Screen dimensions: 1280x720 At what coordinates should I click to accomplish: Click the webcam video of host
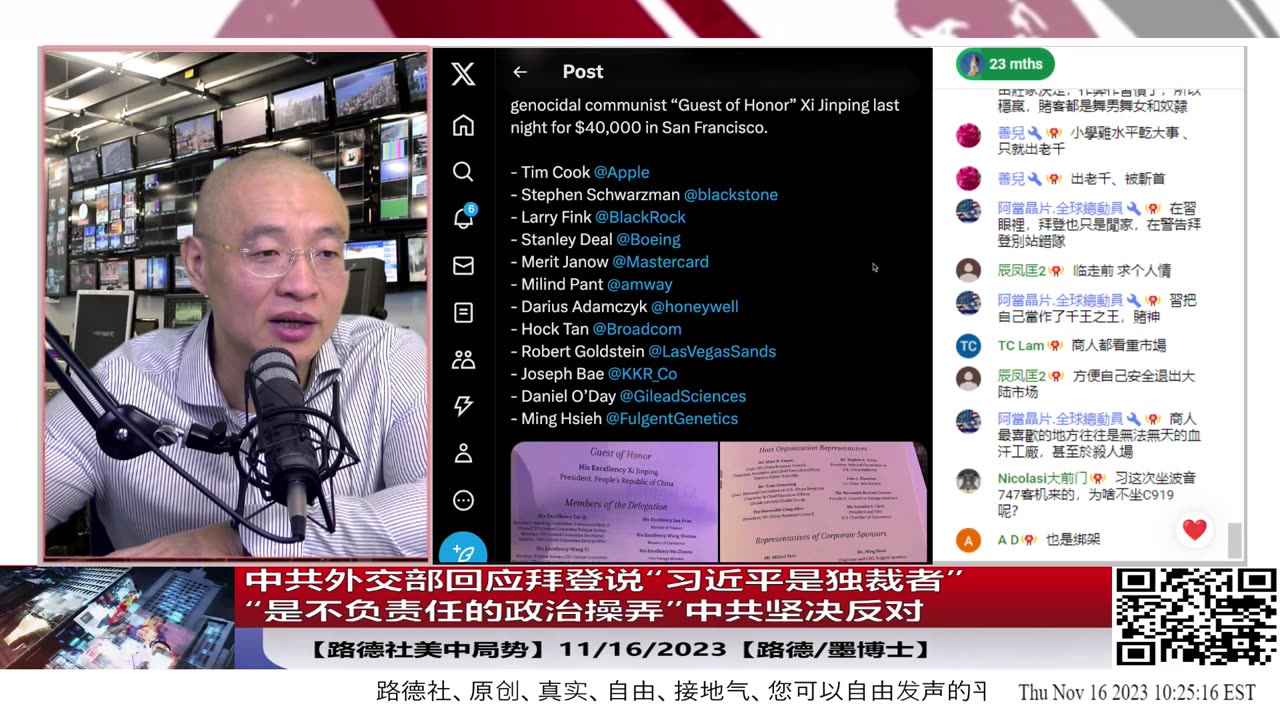[235, 305]
